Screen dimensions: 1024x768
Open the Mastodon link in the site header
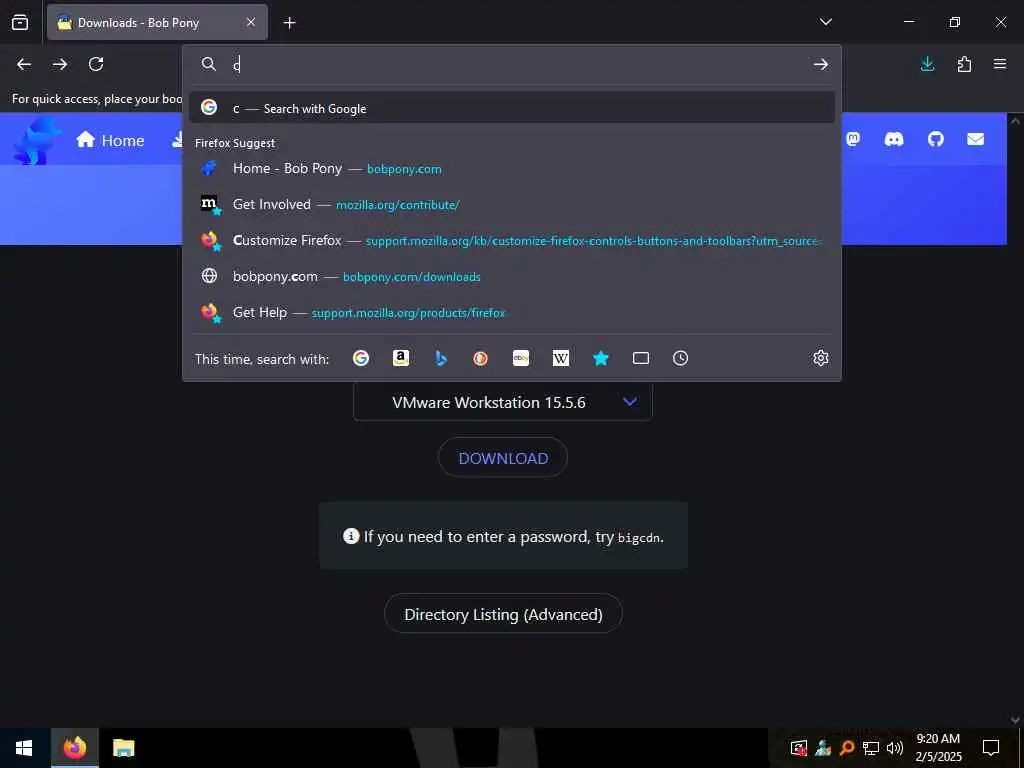point(853,139)
